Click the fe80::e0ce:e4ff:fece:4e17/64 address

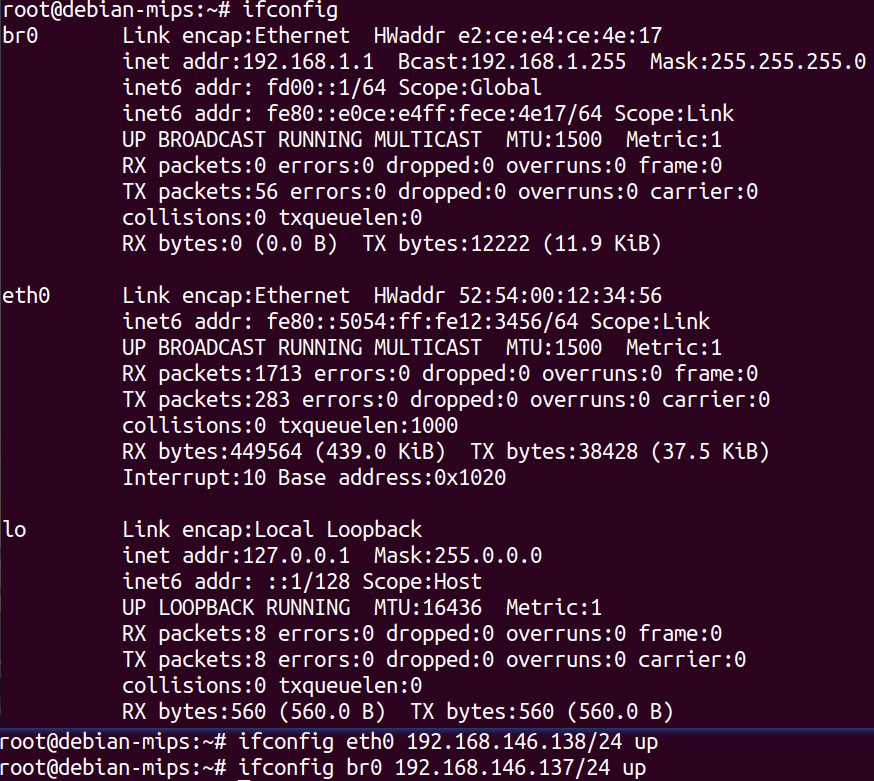pos(434,114)
